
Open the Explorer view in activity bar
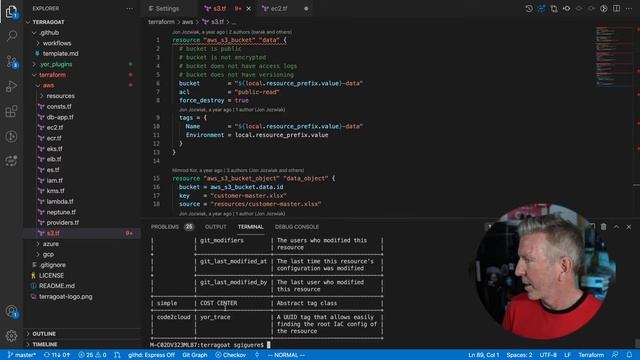pos(11,11)
